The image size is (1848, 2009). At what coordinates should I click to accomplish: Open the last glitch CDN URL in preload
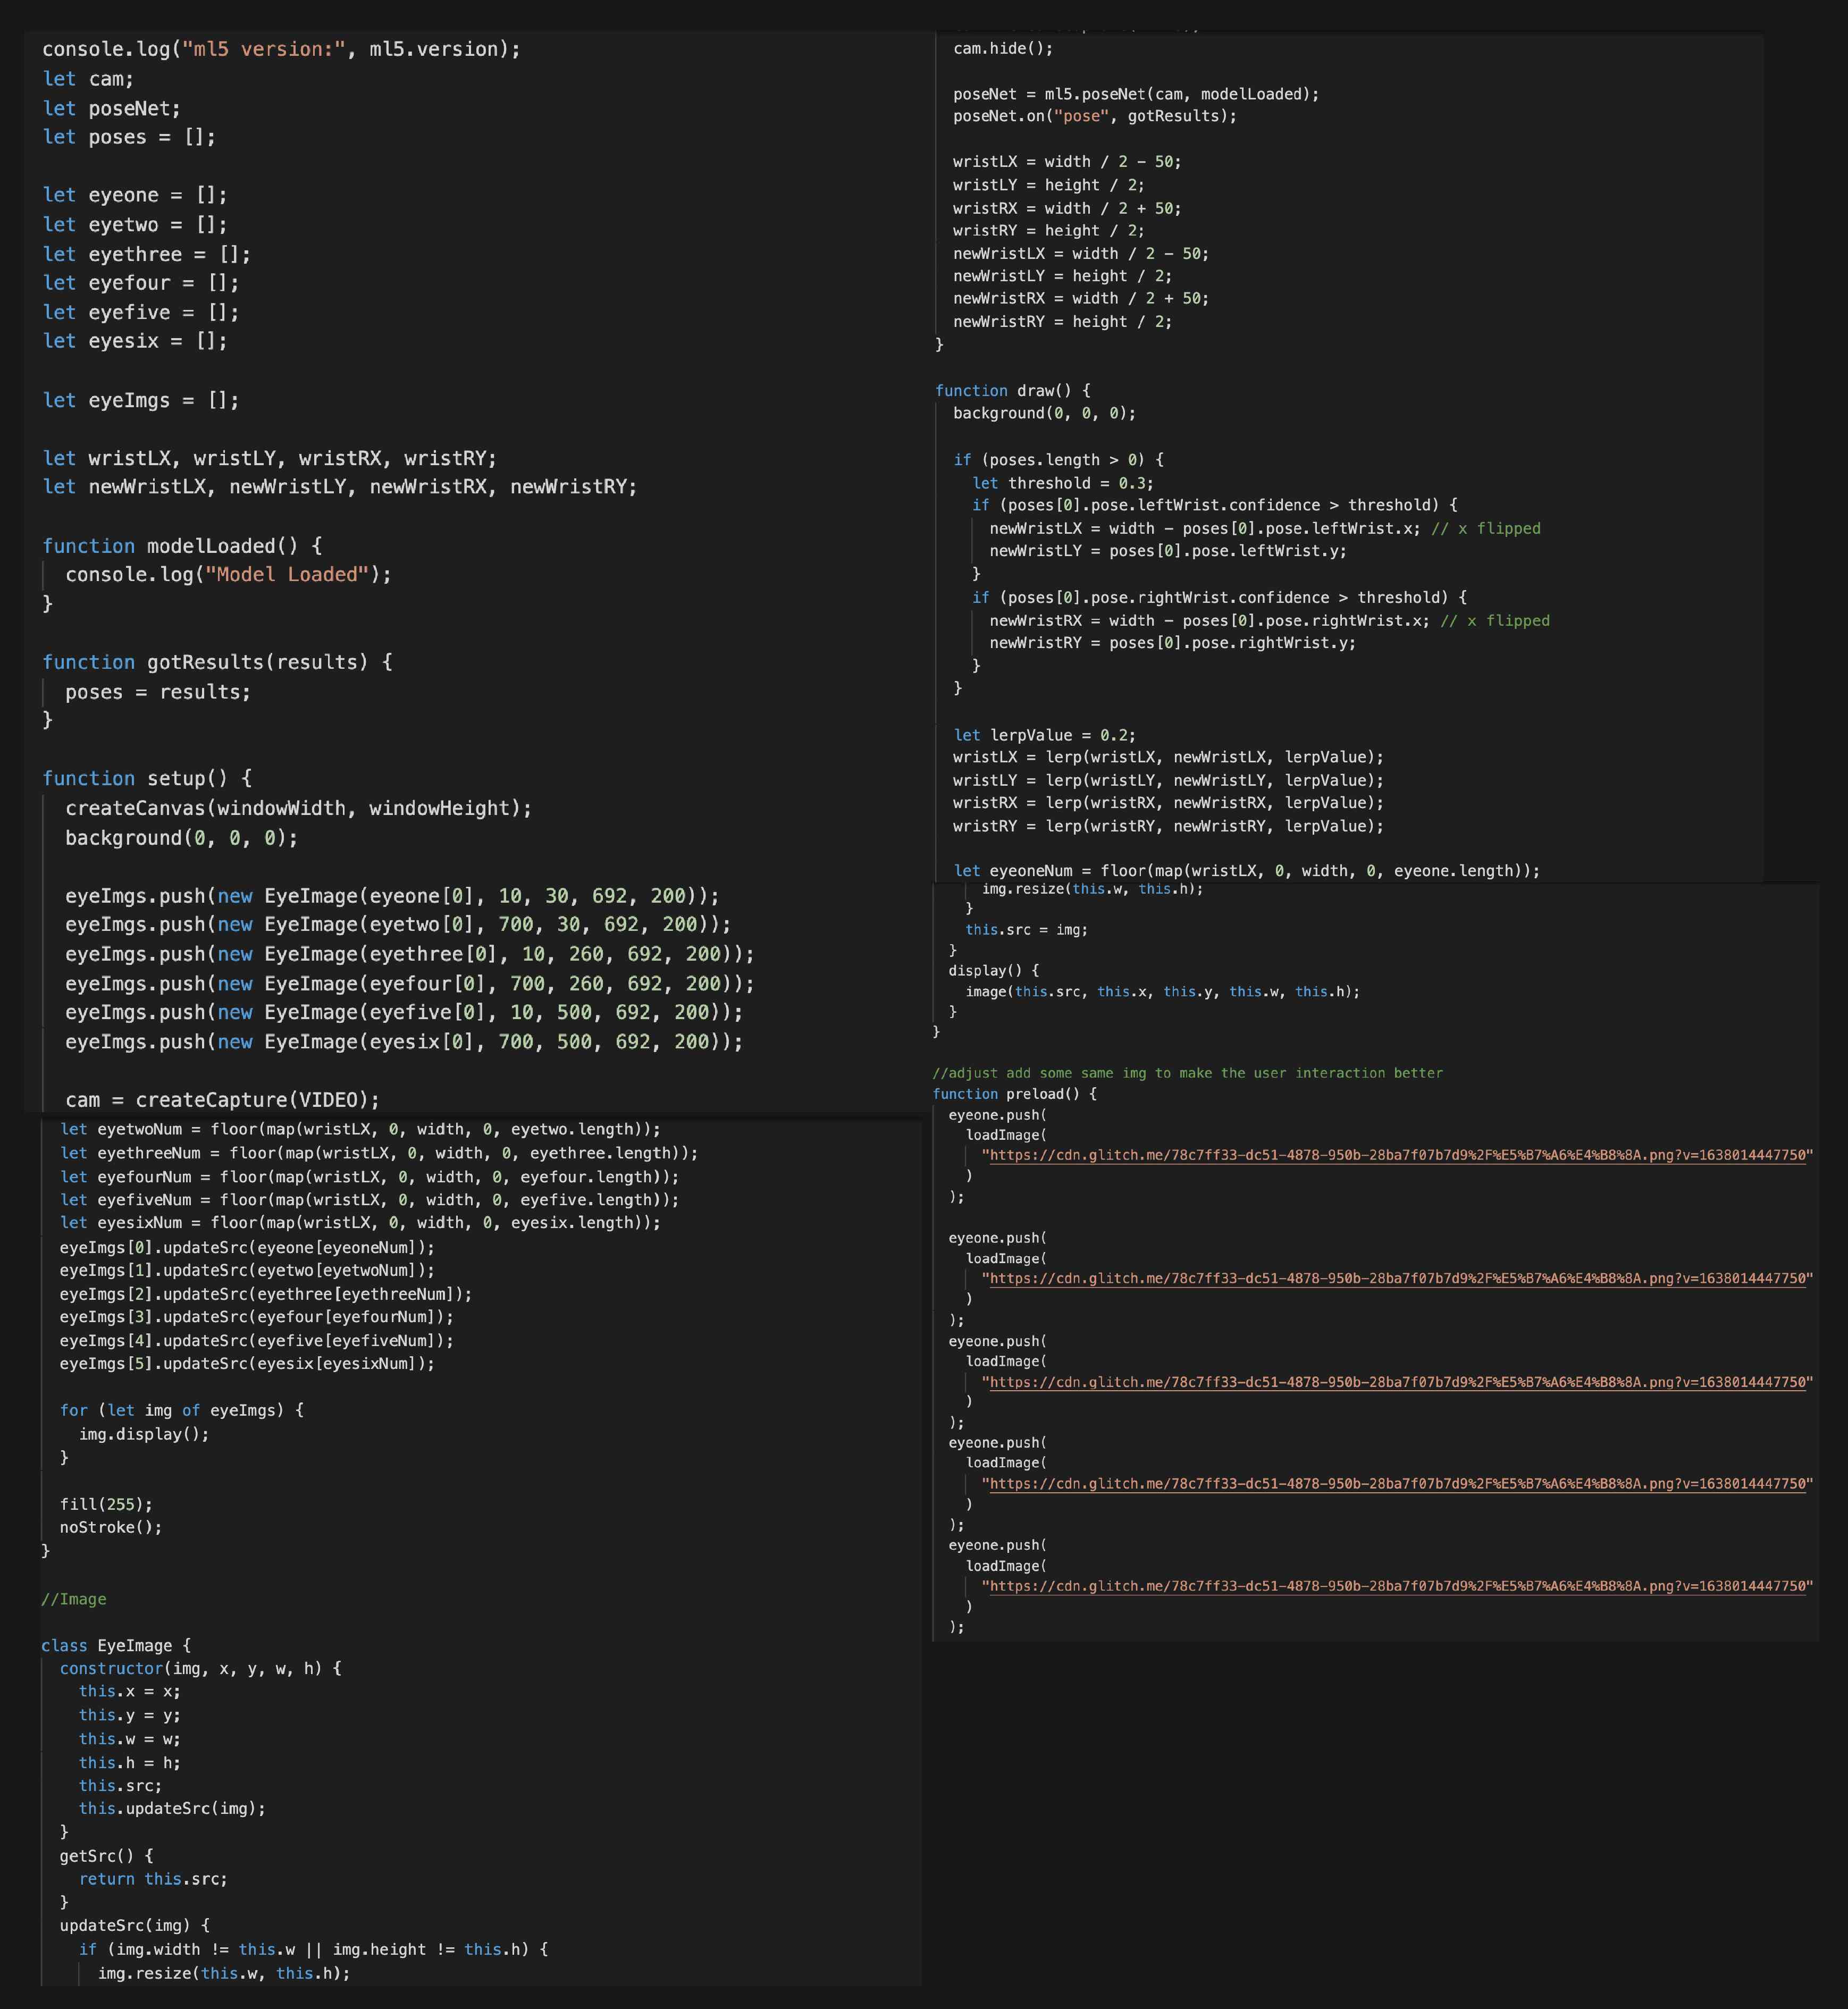(x=1397, y=1586)
